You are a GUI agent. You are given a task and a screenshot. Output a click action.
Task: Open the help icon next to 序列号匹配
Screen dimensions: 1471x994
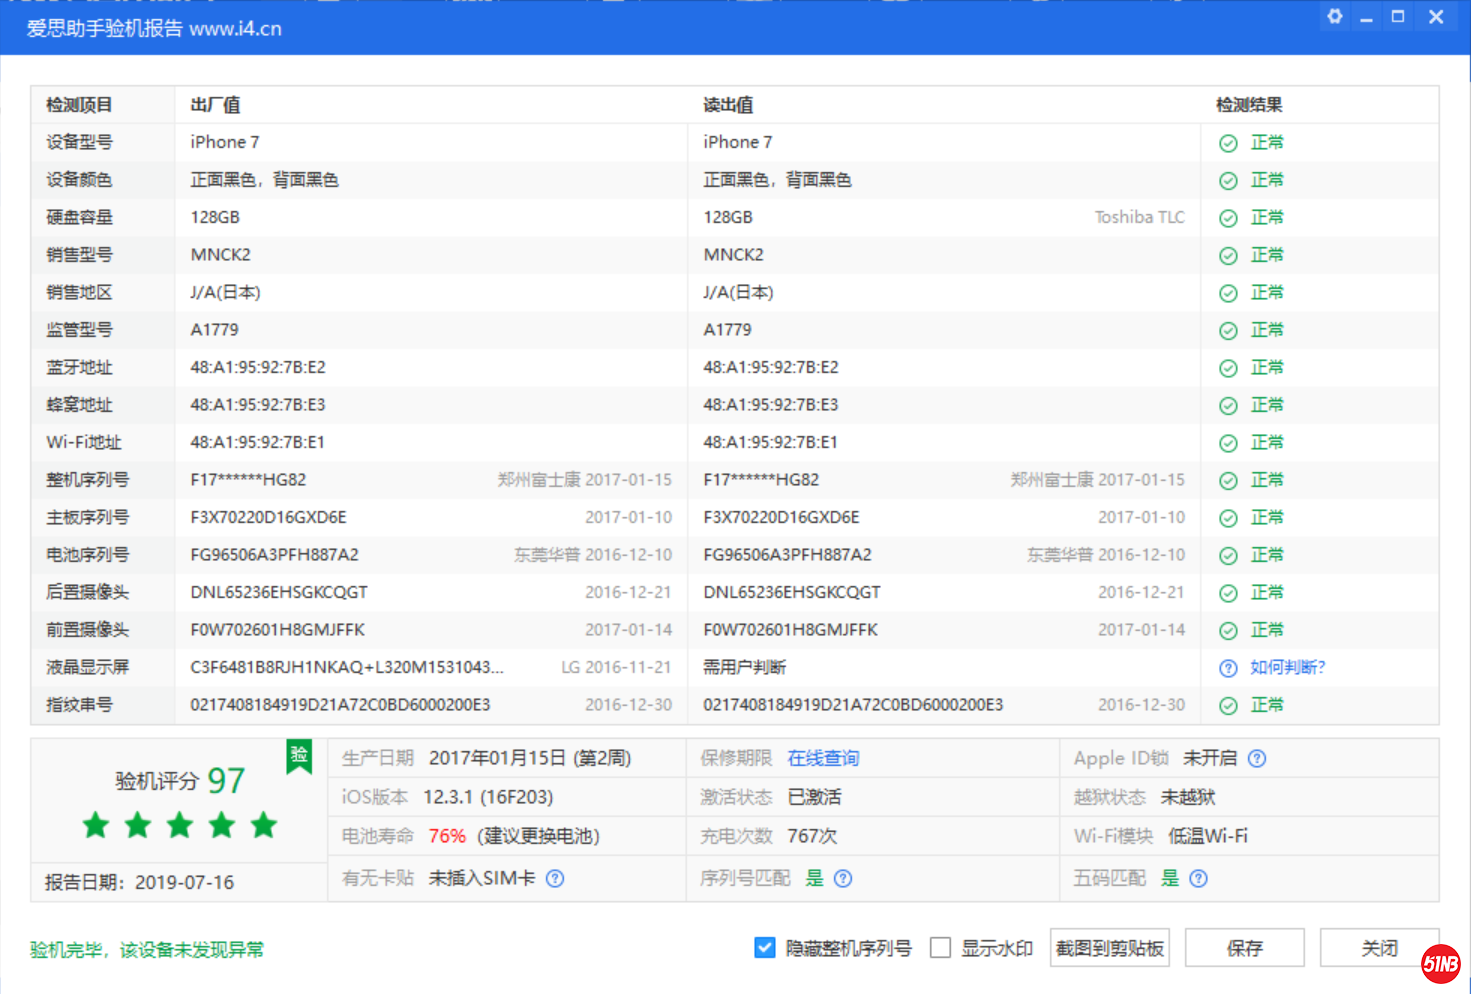click(843, 878)
